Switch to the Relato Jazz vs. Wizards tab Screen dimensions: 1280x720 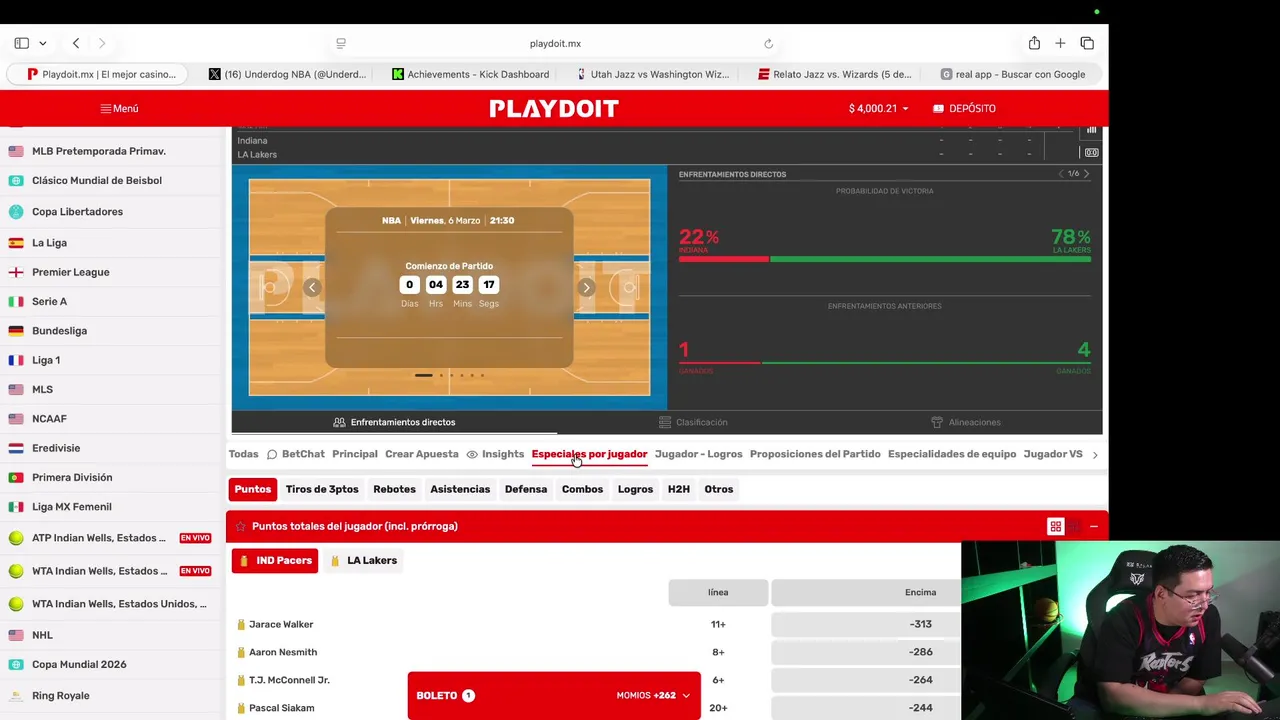pos(835,74)
